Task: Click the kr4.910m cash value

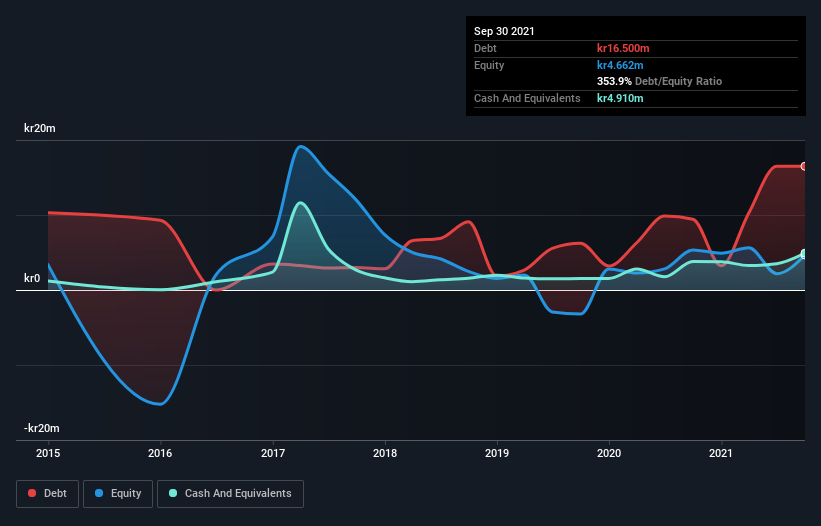Action: click(620, 98)
